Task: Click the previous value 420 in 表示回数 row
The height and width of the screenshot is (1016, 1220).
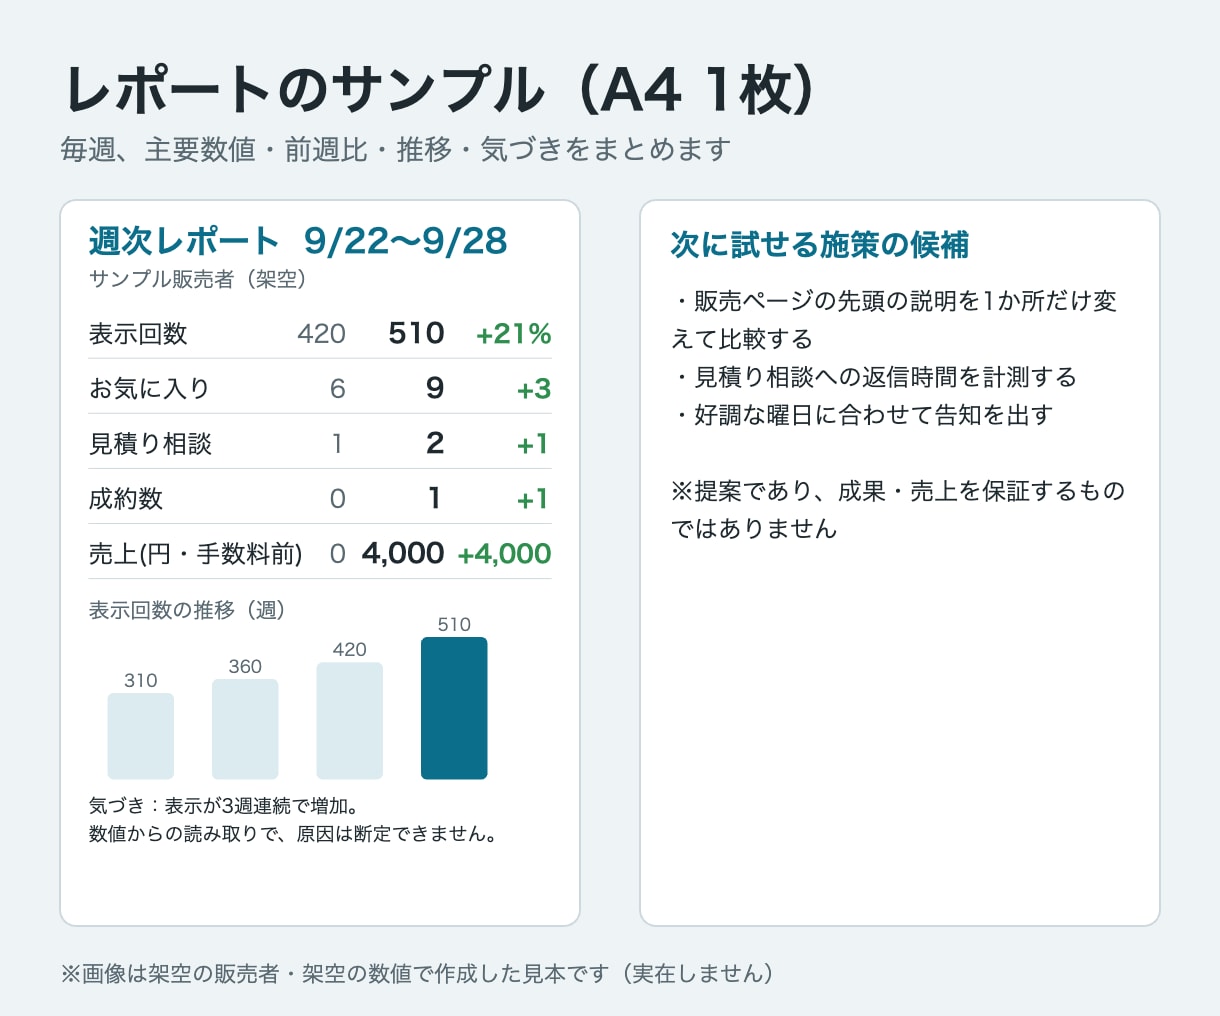Action: (x=321, y=334)
